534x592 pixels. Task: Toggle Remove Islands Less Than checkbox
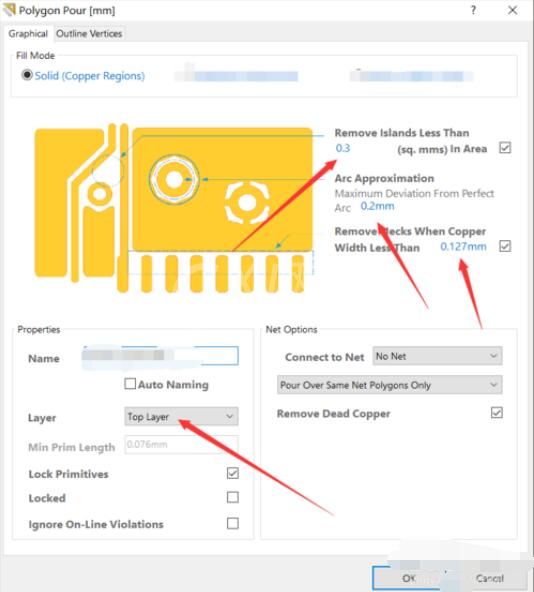505,148
